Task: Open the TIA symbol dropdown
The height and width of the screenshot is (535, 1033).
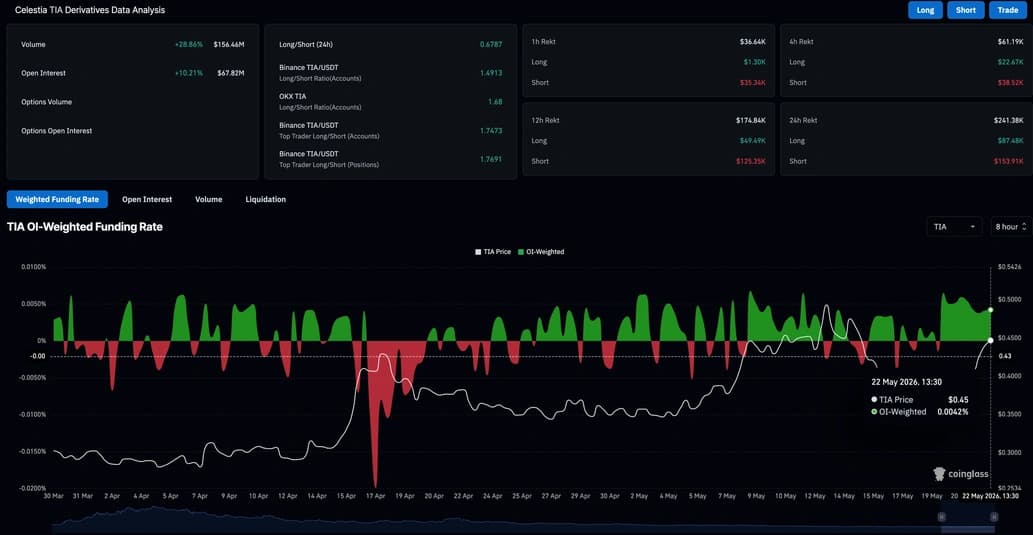Action: (x=954, y=227)
